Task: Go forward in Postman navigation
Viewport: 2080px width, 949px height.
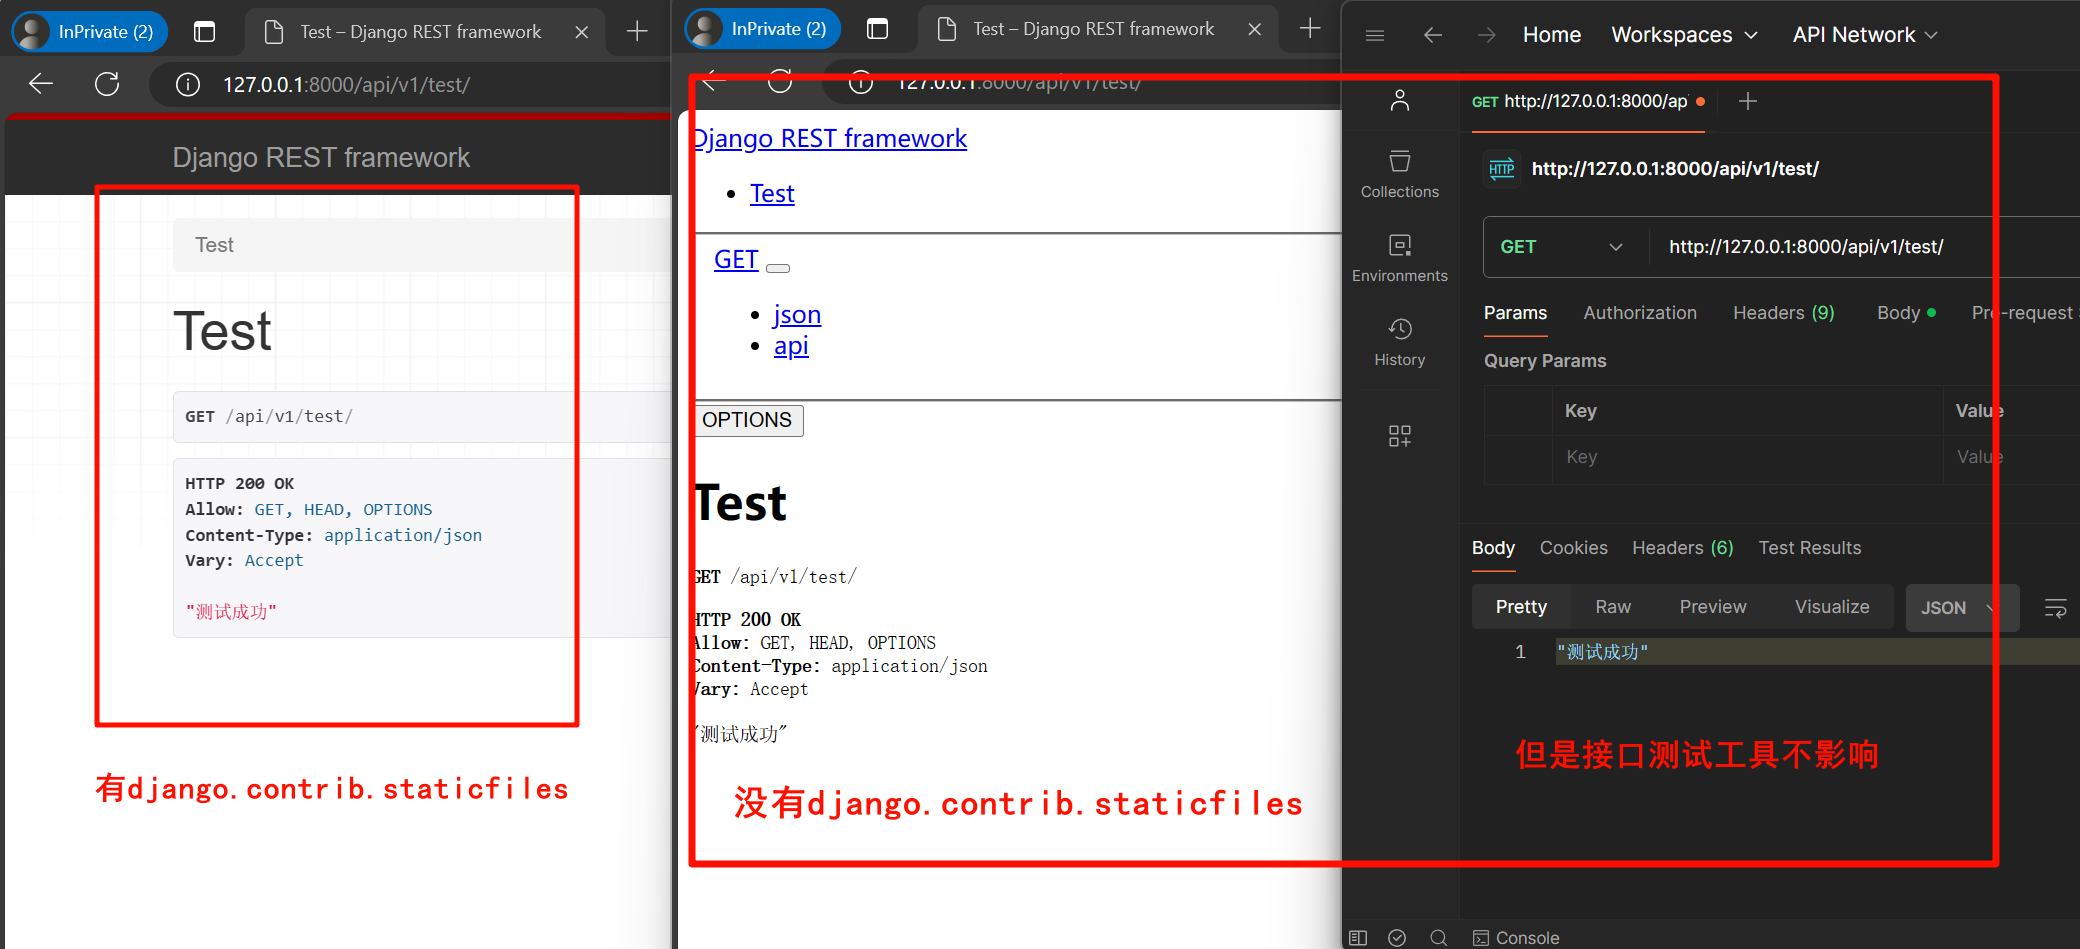Action: [x=1487, y=35]
